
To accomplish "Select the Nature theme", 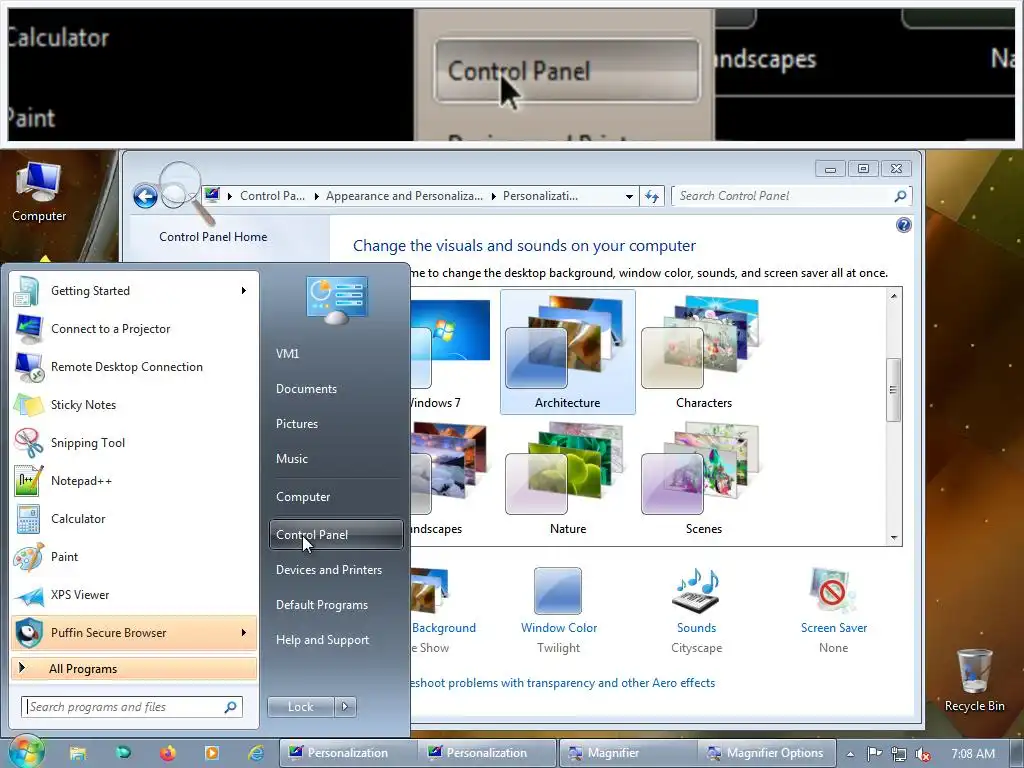I will point(568,479).
